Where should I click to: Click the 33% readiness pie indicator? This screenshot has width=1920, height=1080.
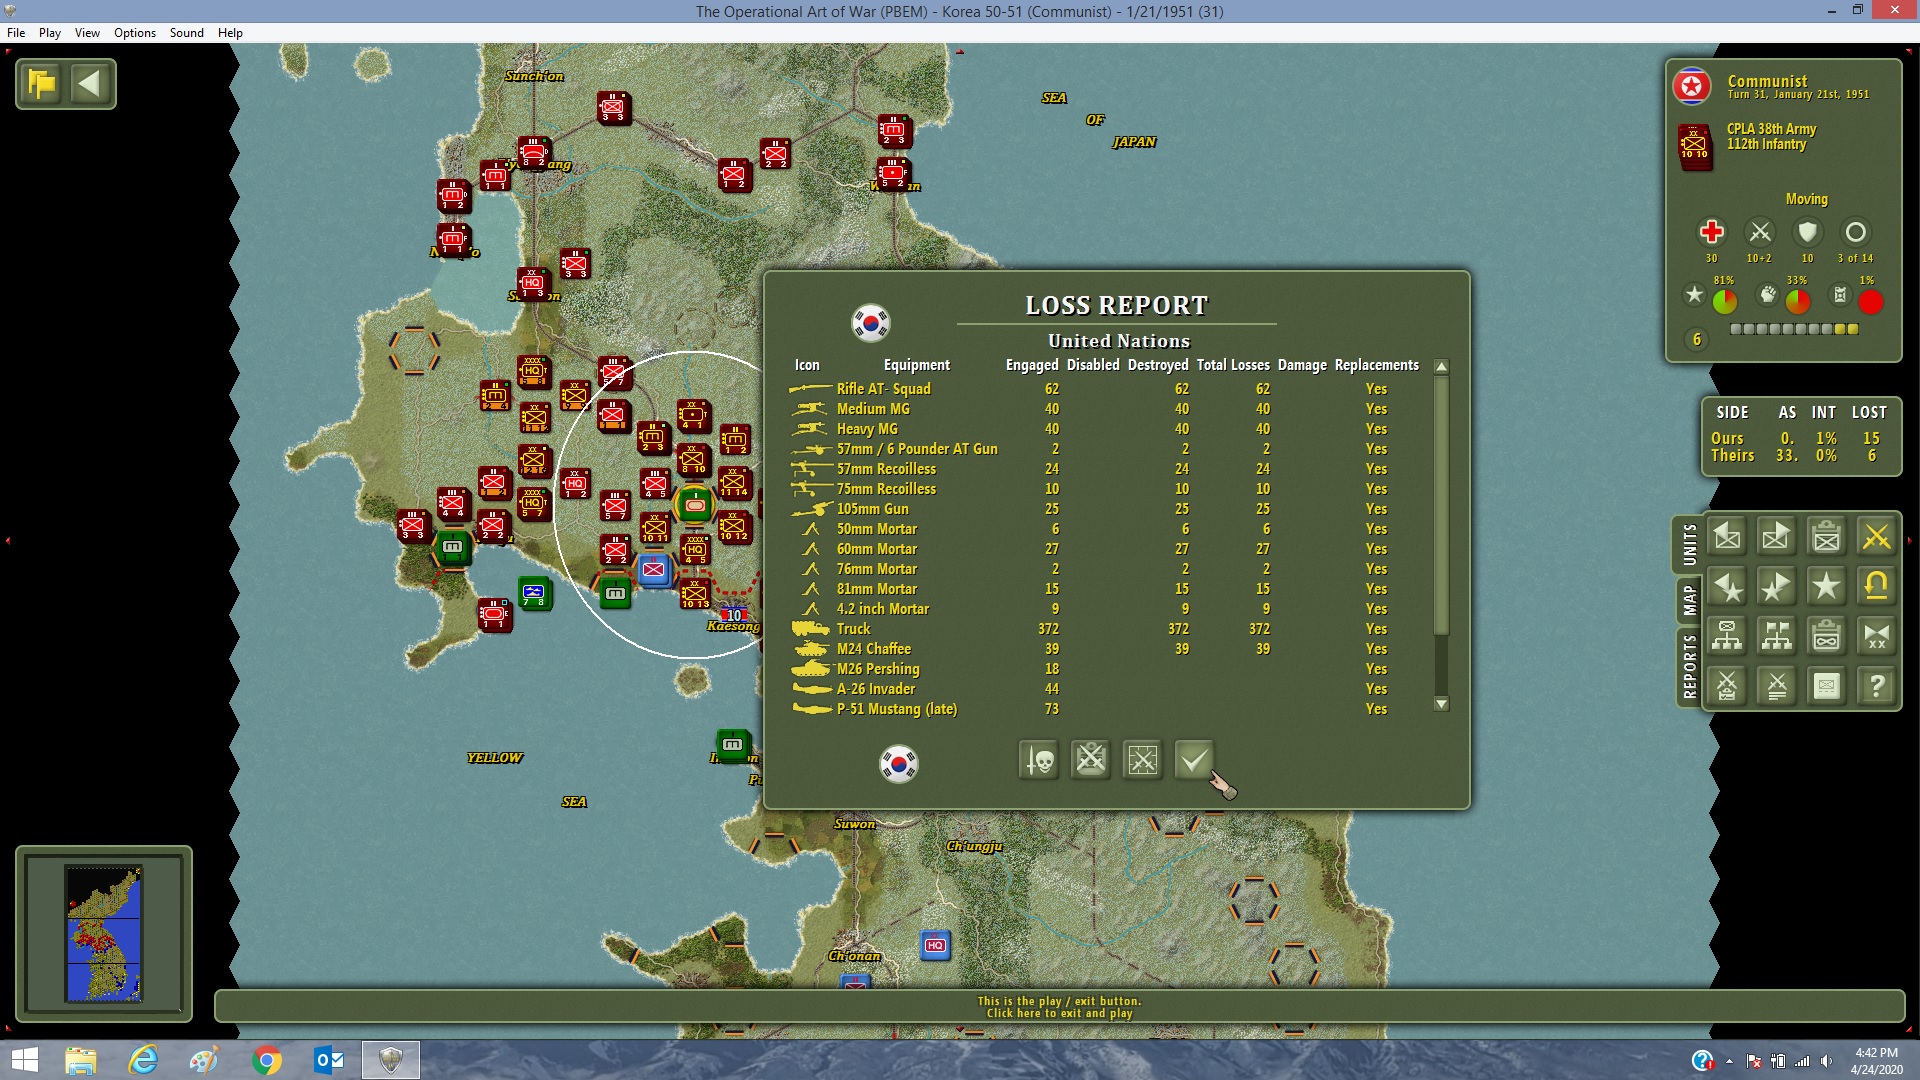(x=1797, y=301)
